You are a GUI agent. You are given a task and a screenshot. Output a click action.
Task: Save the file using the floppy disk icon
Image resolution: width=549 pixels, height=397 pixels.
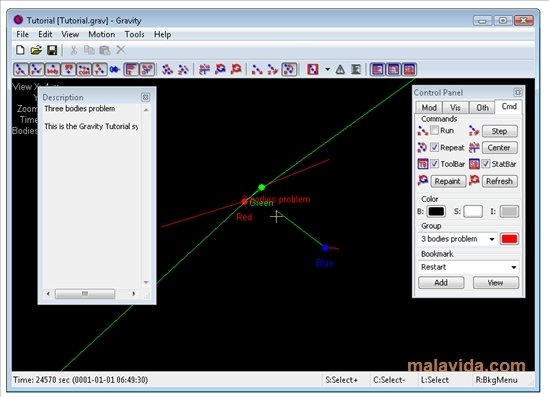(52, 50)
